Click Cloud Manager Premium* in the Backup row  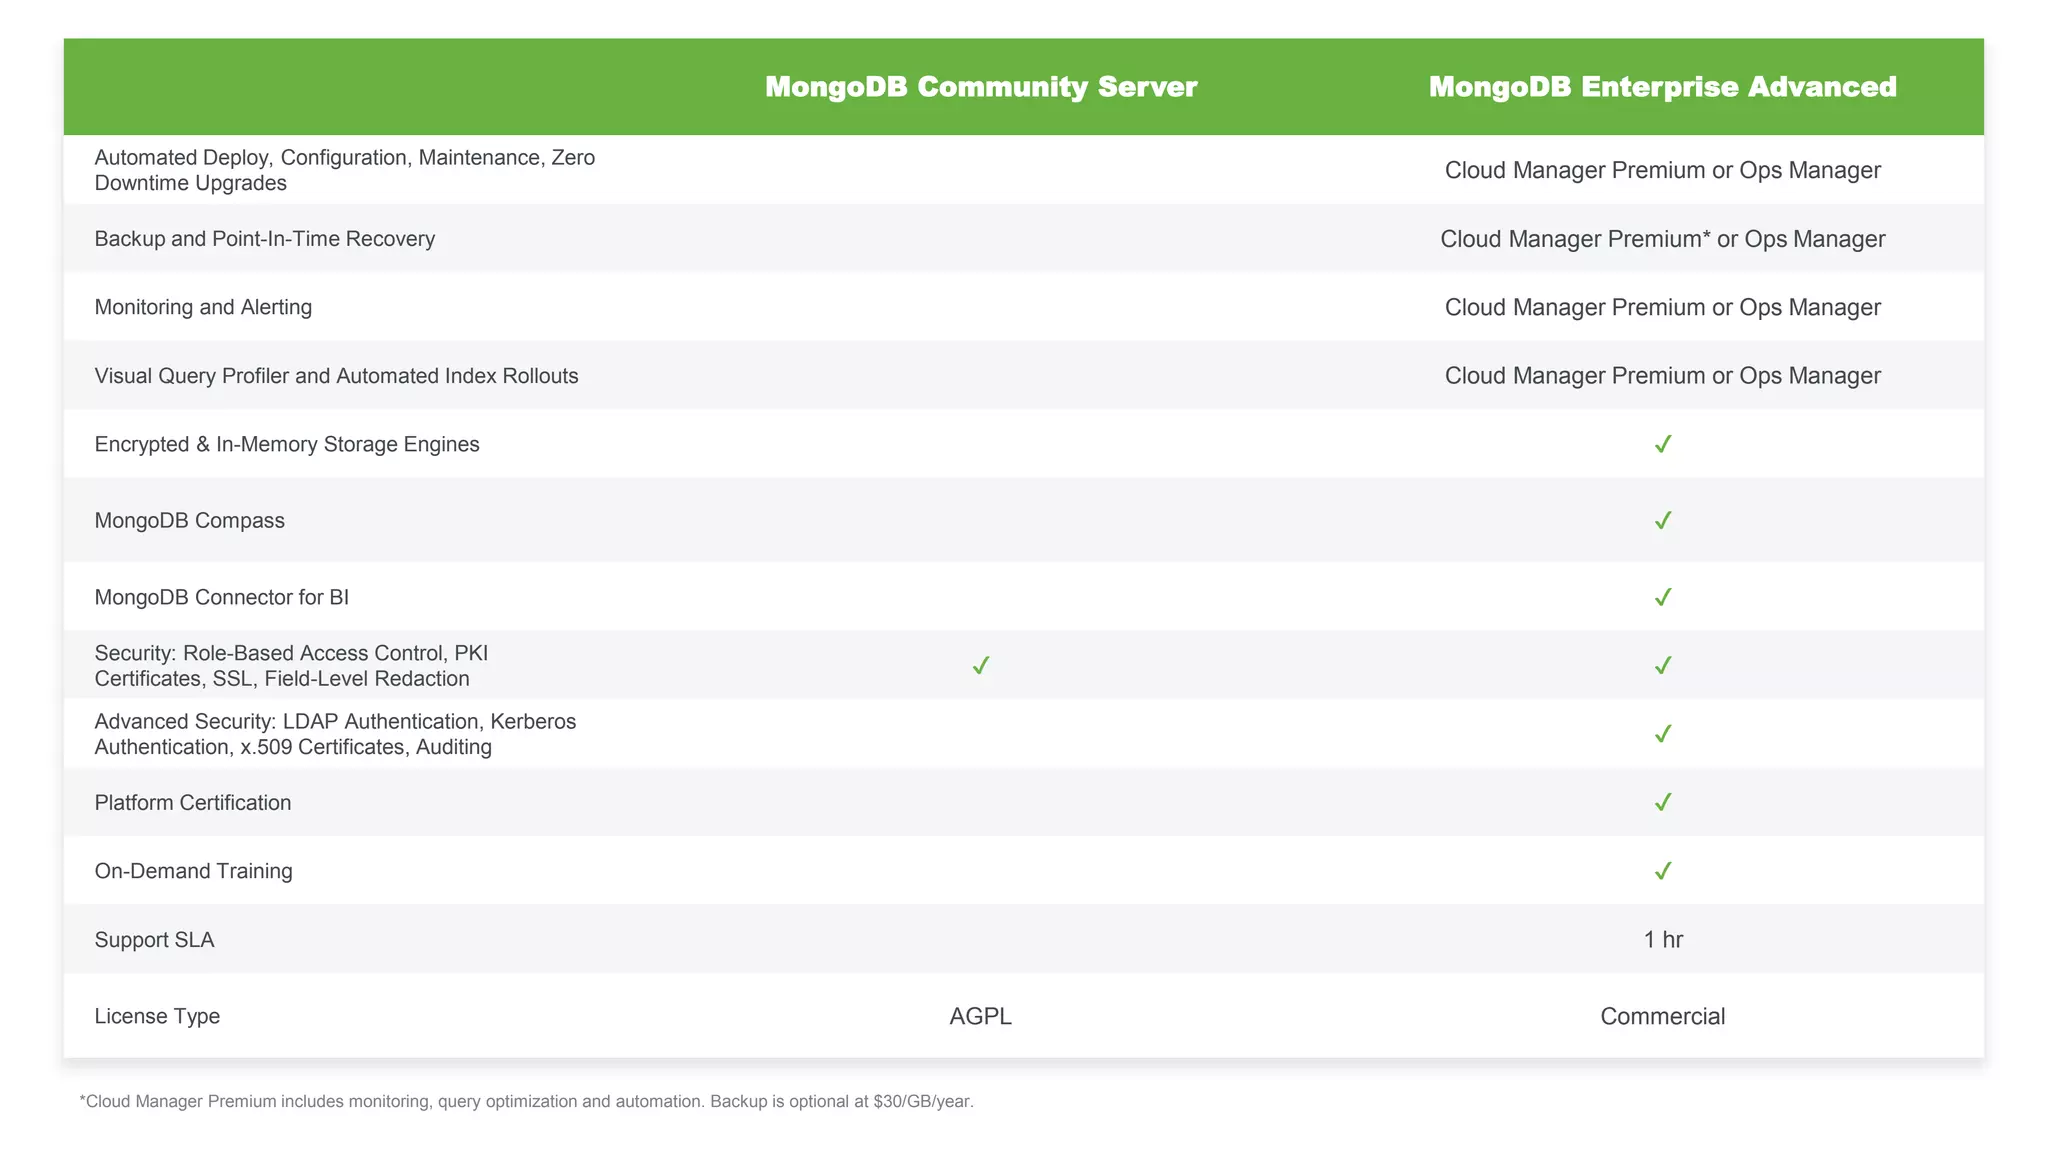coord(1575,239)
